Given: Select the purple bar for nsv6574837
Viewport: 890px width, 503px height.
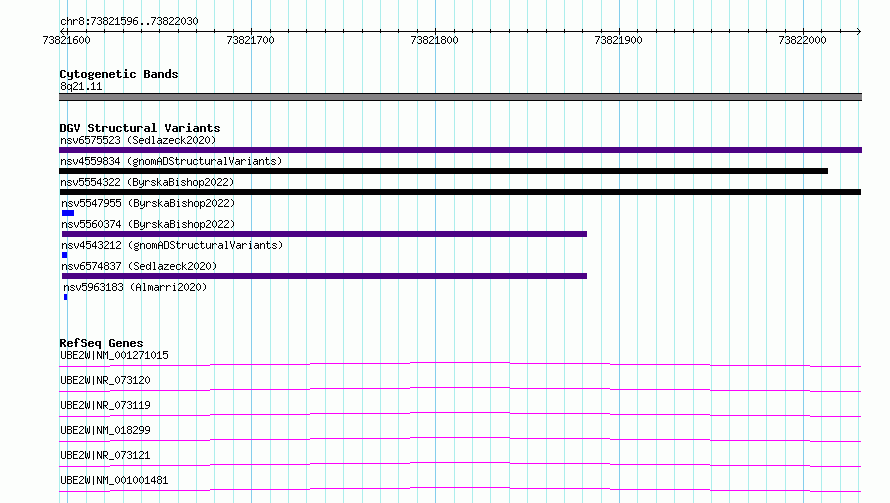Looking at the screenshot, I should click(324, 276).
